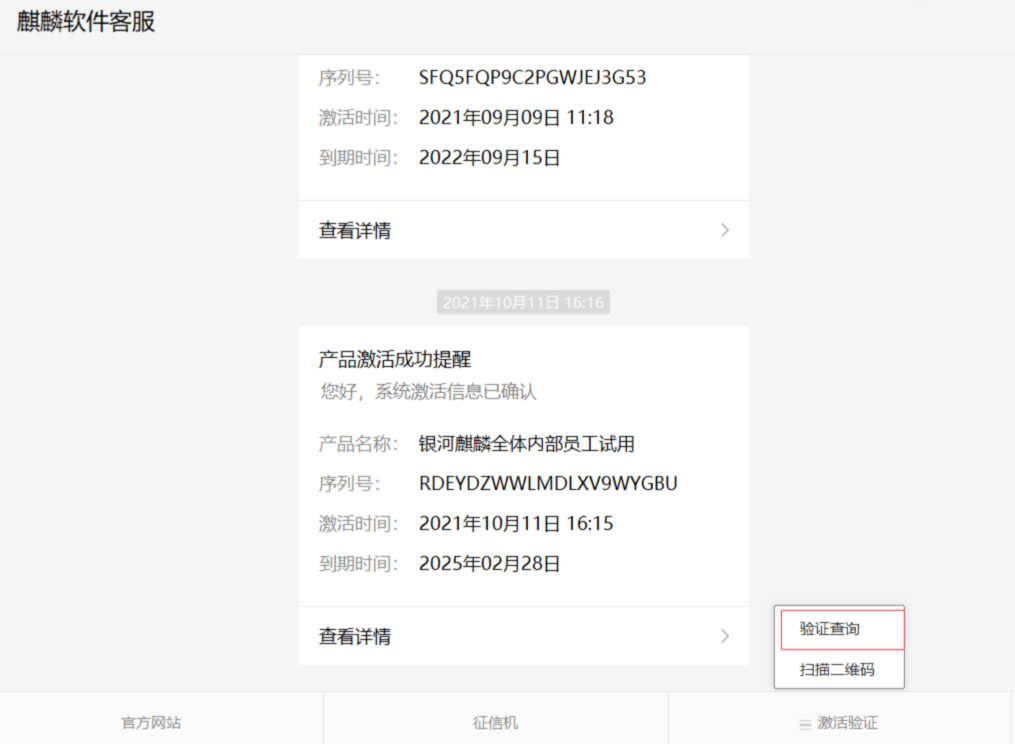Viewport: 1015px width, 744px height.
Task: Open the 征信机 bottom menu
Action: [x=496, y=723]
